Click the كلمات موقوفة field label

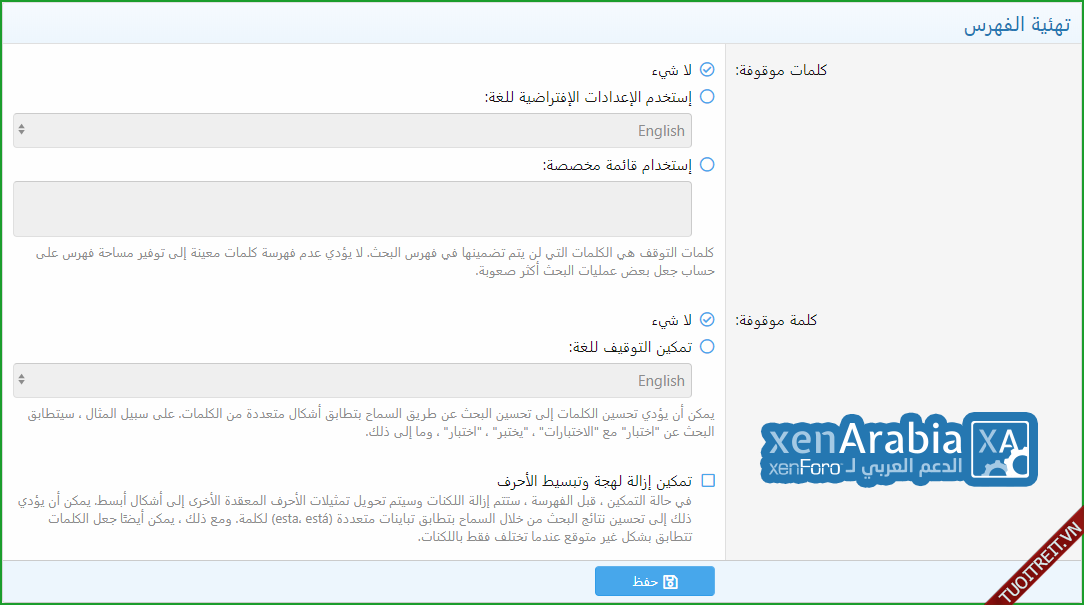pos(781,70)
